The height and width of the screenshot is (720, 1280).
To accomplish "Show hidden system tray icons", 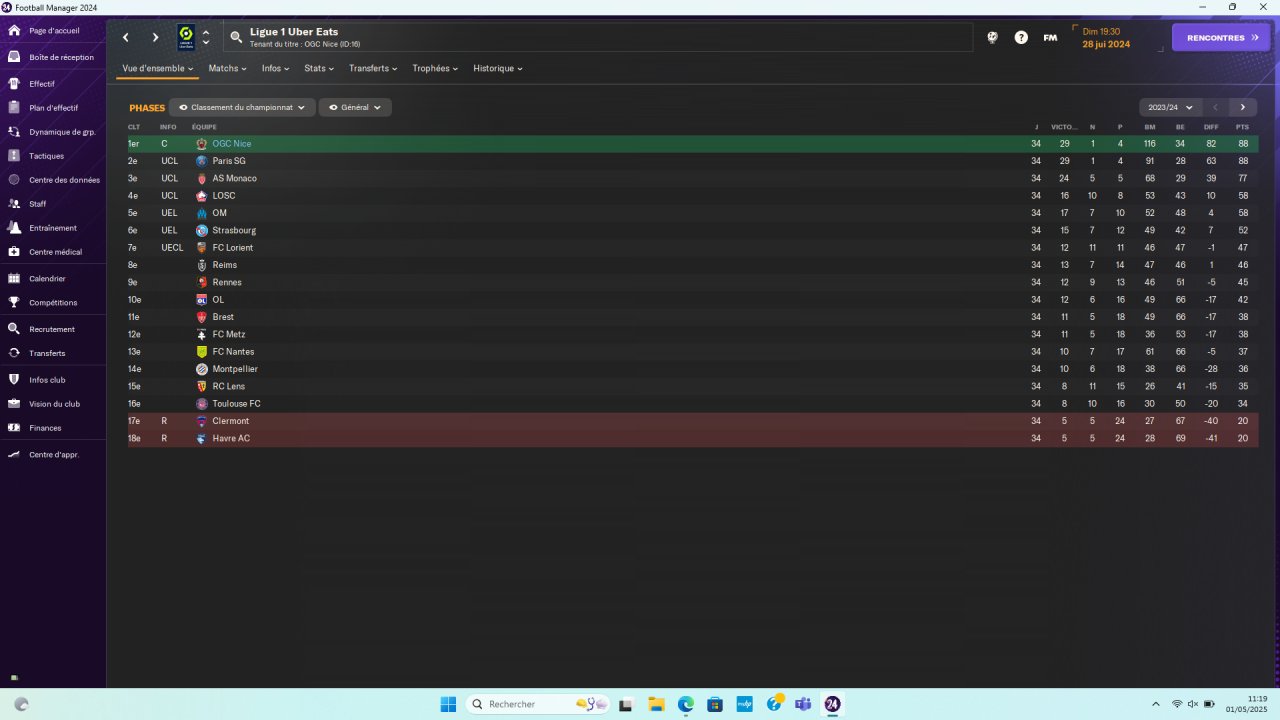I will tap(1156, 704).
